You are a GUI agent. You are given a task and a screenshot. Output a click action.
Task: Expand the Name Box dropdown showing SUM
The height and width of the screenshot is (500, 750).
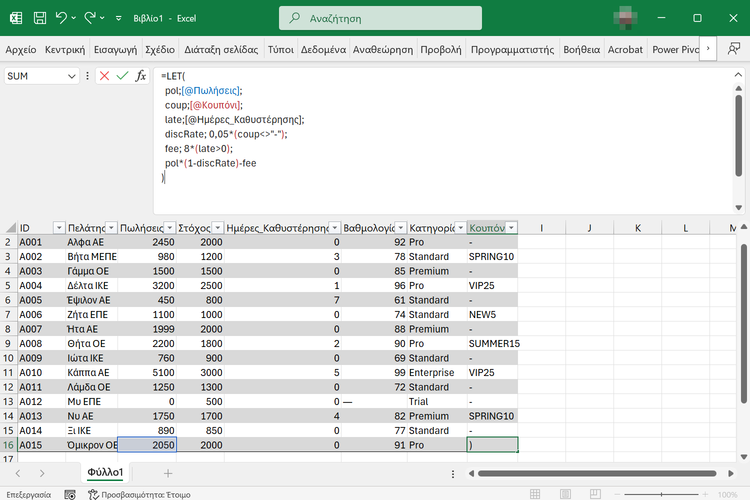(x=72, y=76)
